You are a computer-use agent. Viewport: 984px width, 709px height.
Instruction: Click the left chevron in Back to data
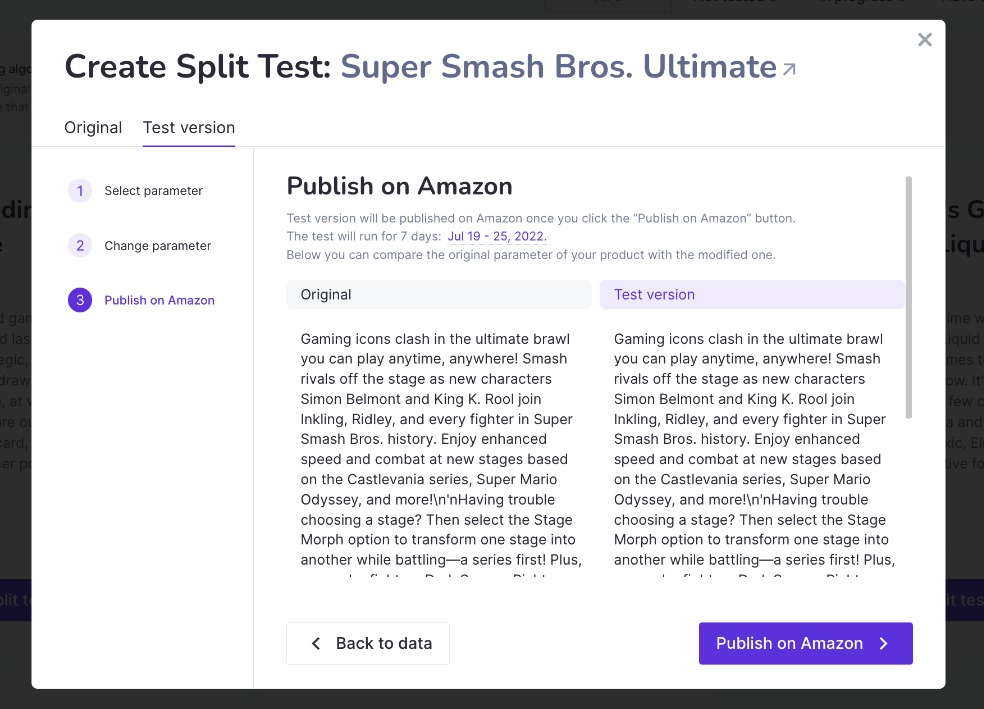(x=316, y=643)
